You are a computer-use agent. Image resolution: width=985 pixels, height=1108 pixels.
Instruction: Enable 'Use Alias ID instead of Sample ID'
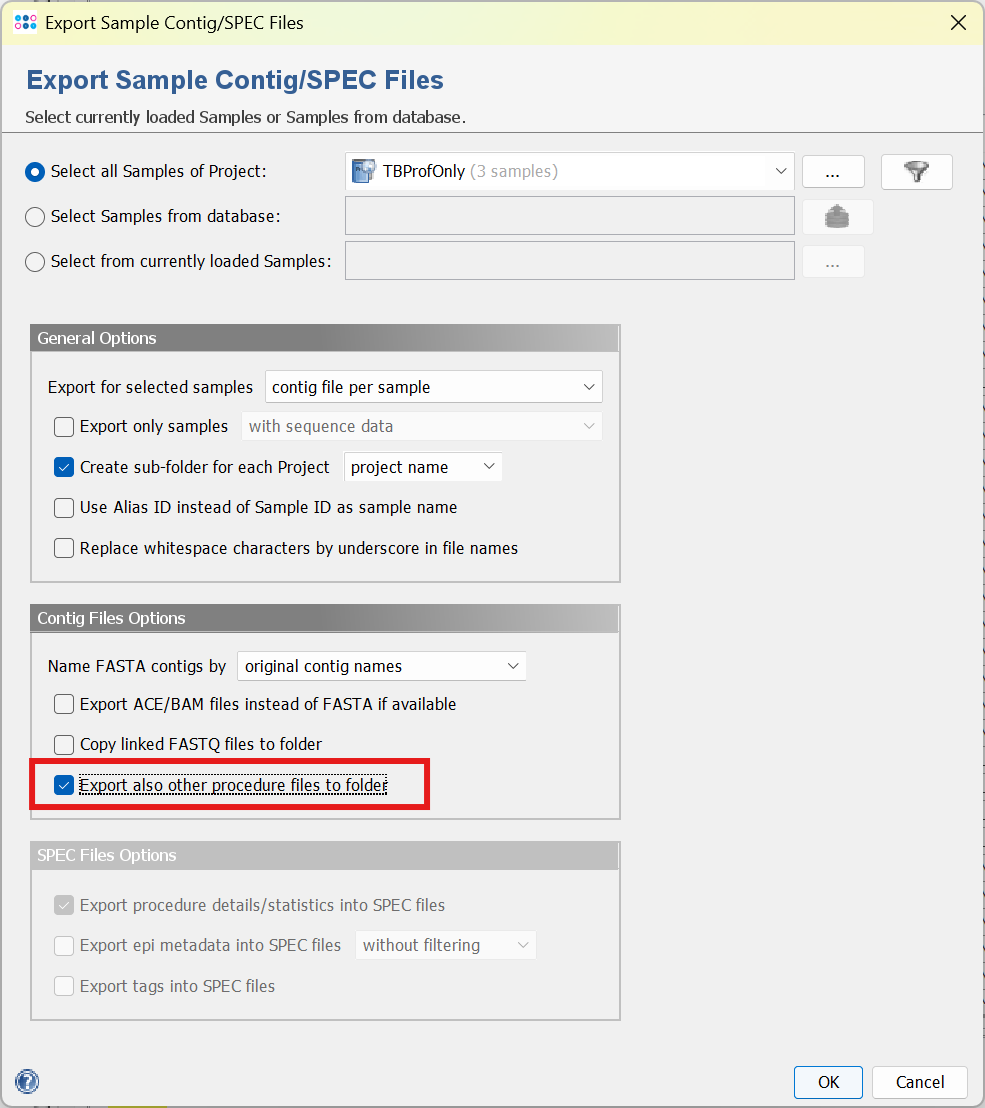[64, 508]
